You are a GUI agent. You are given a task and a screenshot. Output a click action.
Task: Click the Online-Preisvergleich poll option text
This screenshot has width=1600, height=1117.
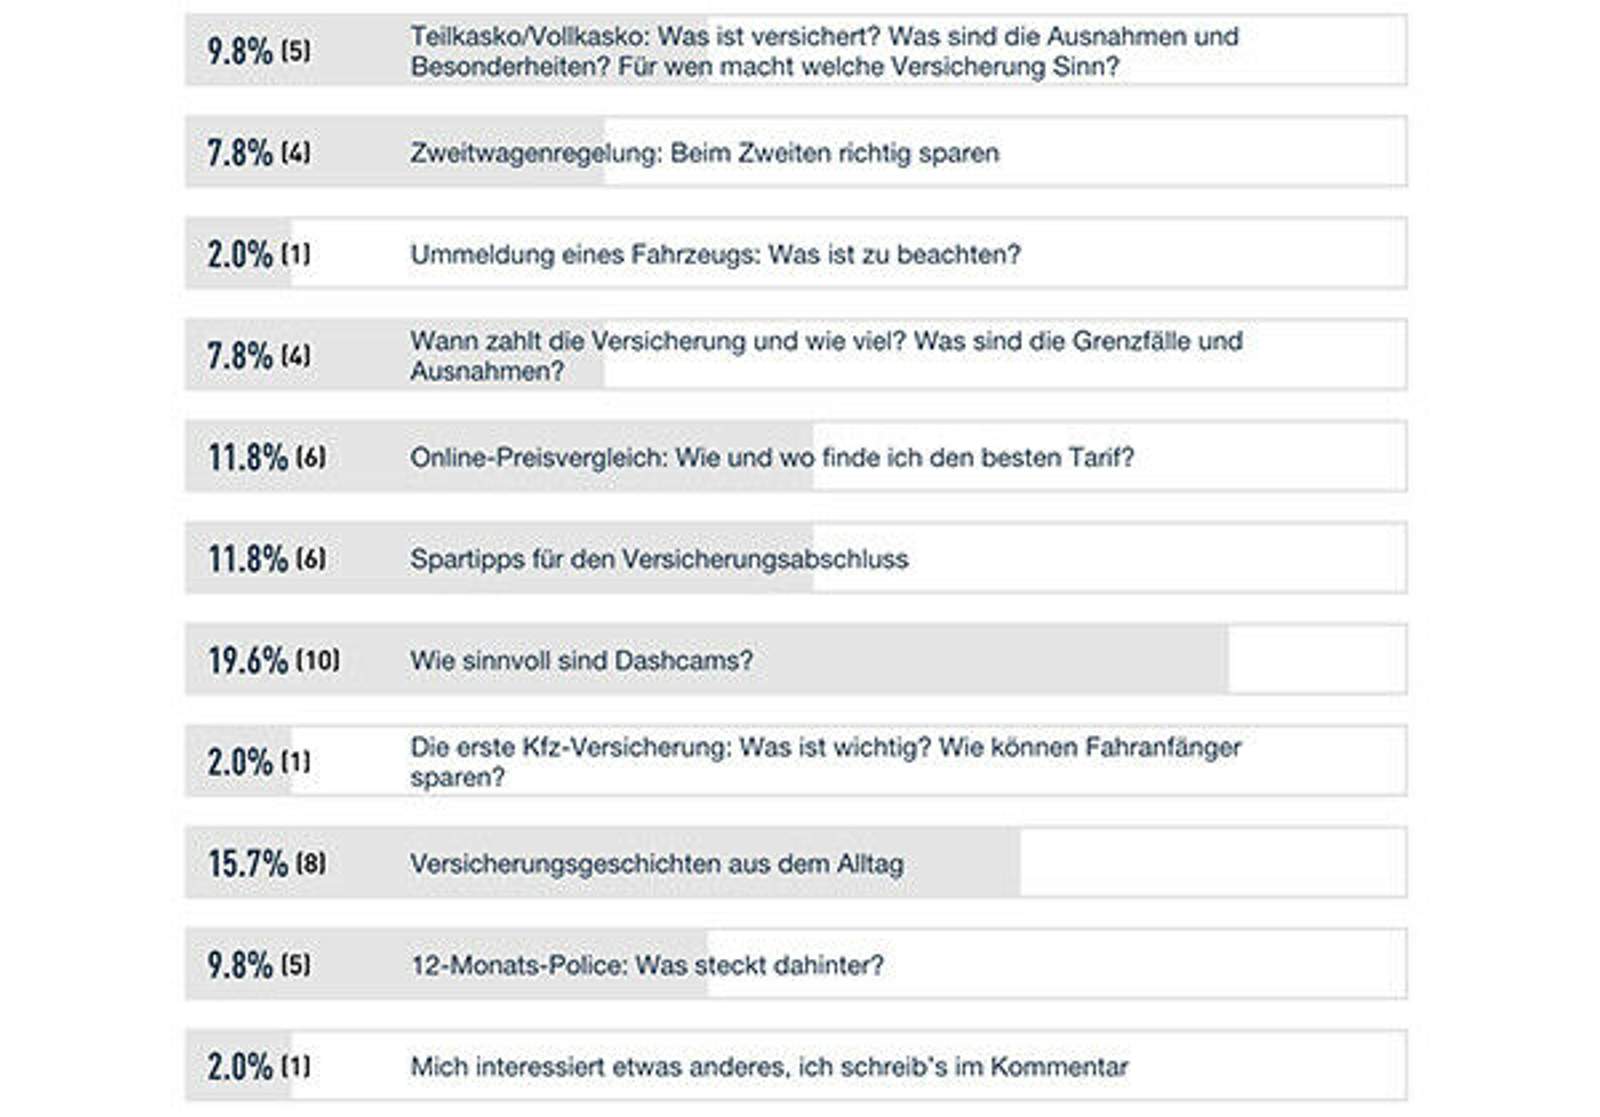tap(772, 457)
